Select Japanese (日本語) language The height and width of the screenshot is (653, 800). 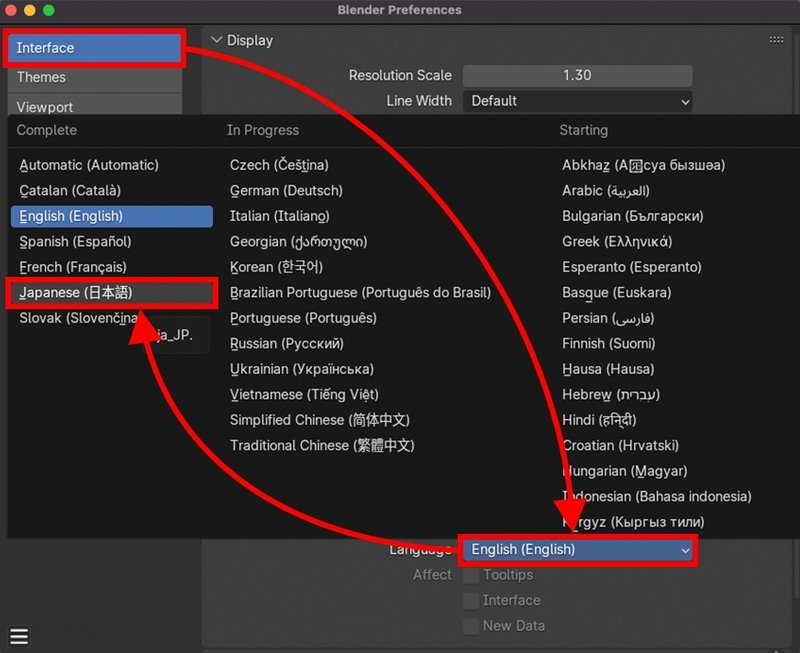pyautogui.click(x=112, y=293)
